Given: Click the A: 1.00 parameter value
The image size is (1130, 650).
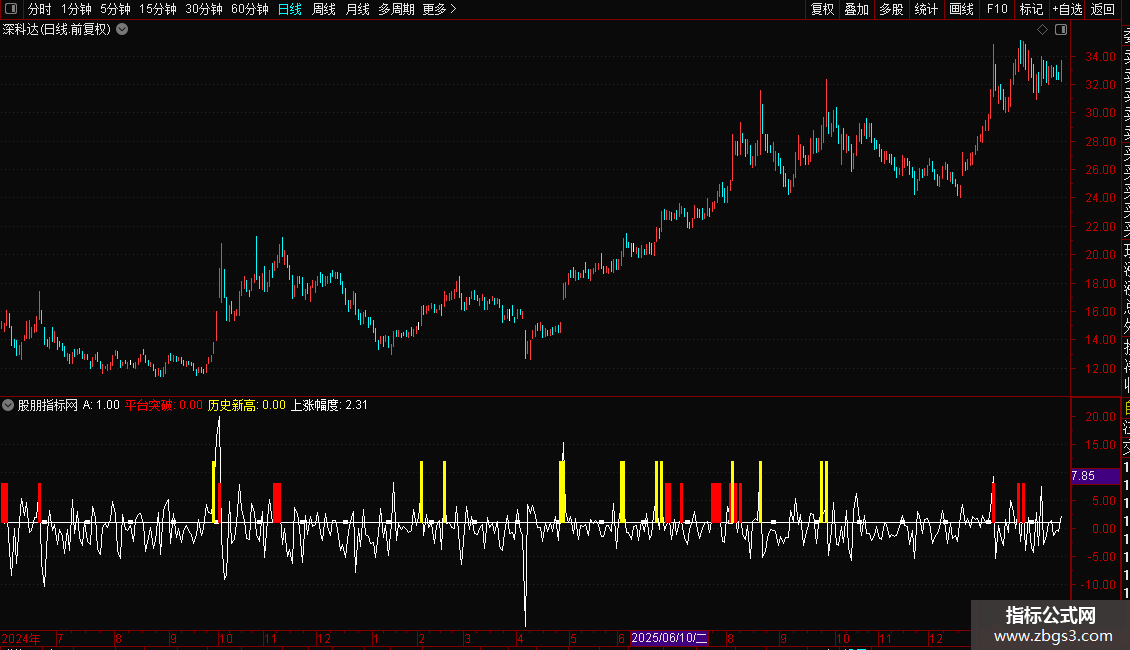Looking at the screenshot, I should tap(101, 405).
